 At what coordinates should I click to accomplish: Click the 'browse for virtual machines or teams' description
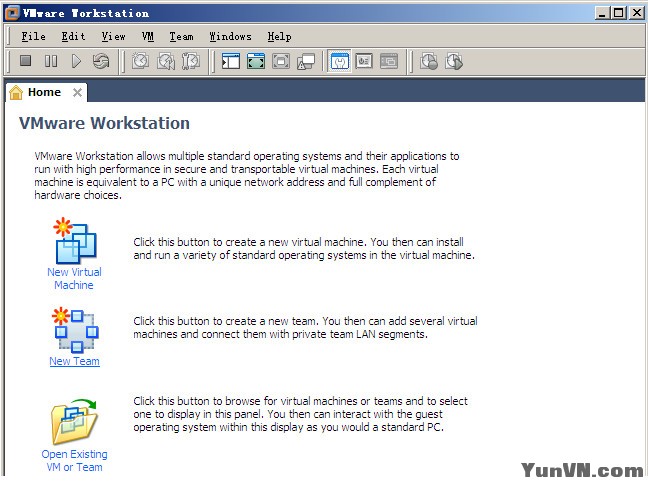point(300,414)
